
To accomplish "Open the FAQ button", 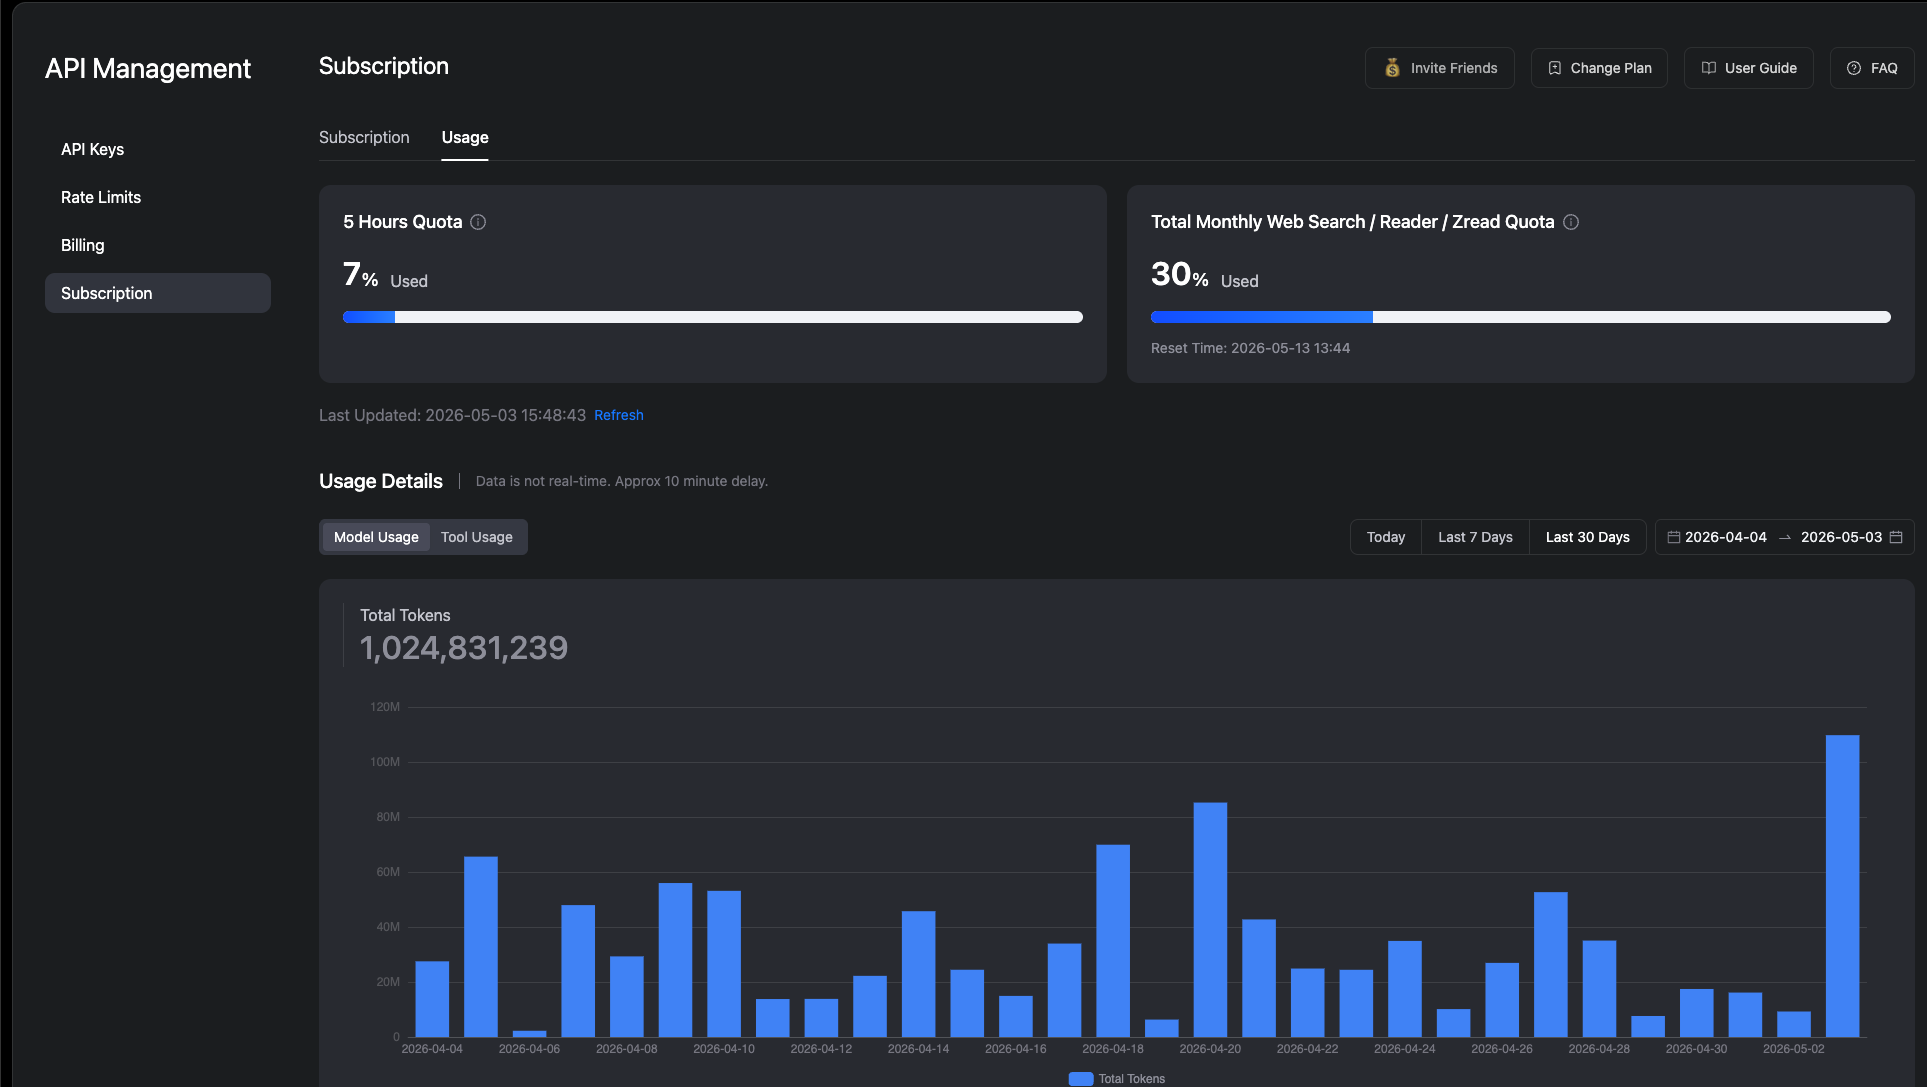I will click(1872, 68).
